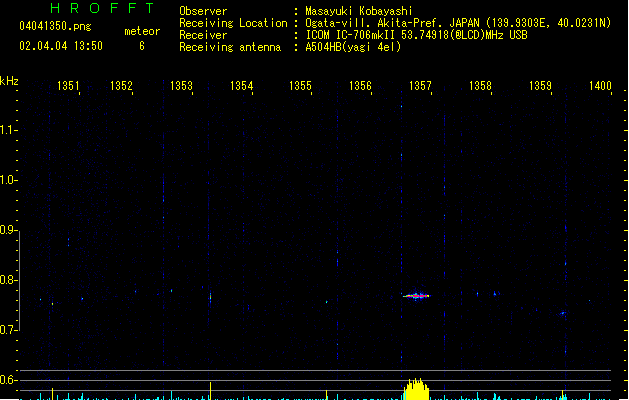Click the yellow signal-level burst at the bottom

coord(416,389)
